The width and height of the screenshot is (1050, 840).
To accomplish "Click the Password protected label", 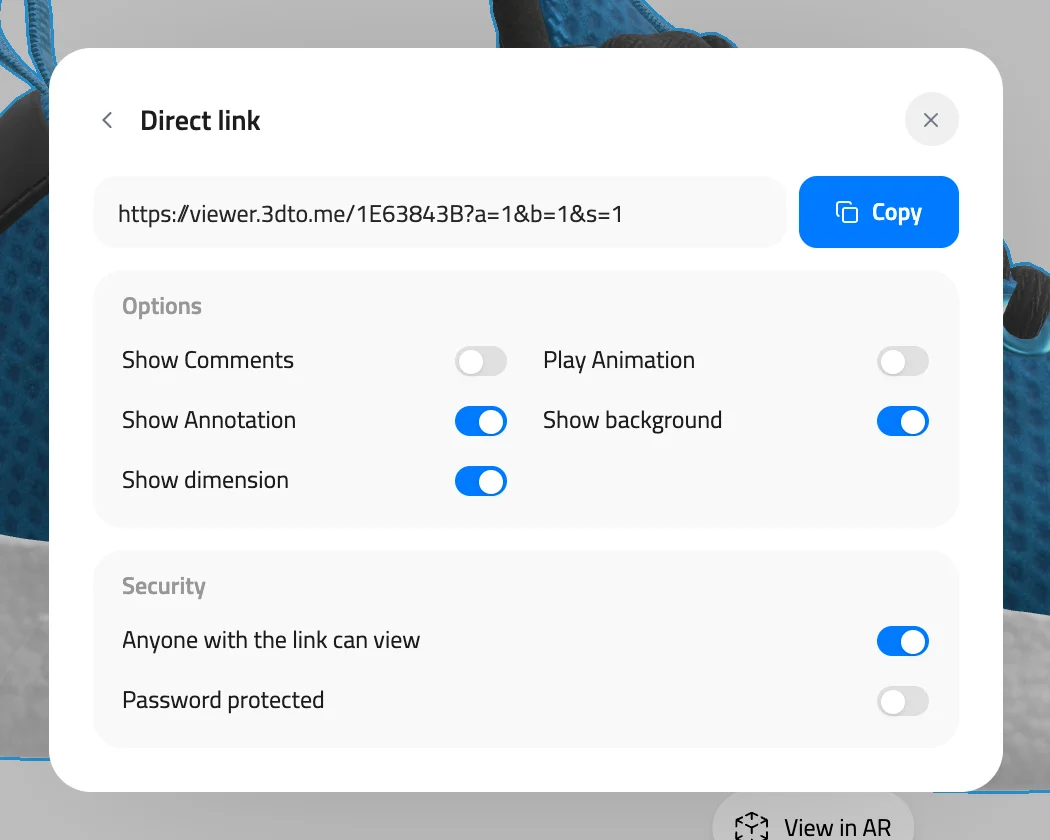I will point(223,701).
